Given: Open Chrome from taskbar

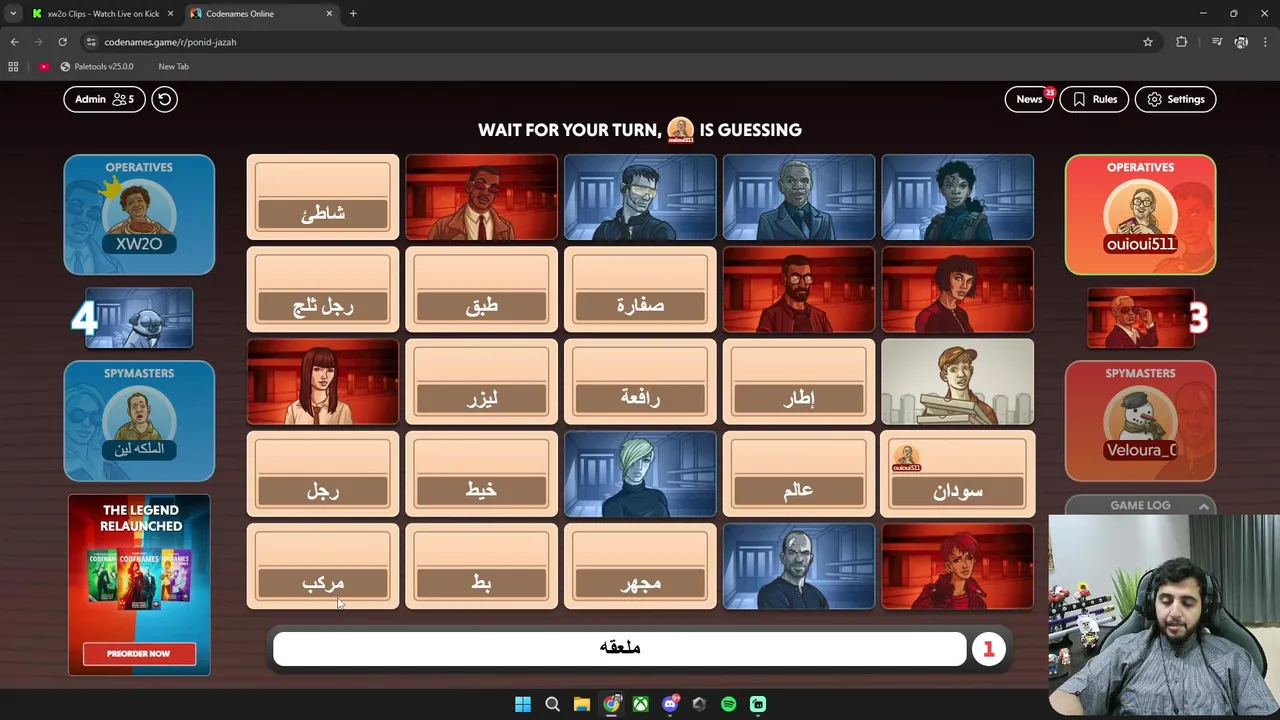Looking at the screenshot, I should pyautogui.click(x=611, y=704).
